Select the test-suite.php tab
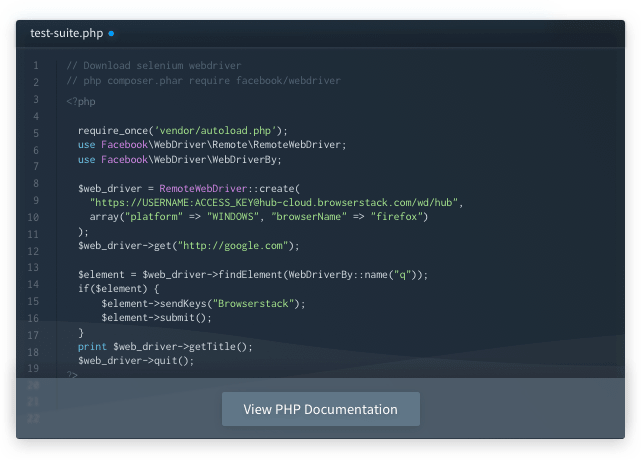 coord(67,33)
